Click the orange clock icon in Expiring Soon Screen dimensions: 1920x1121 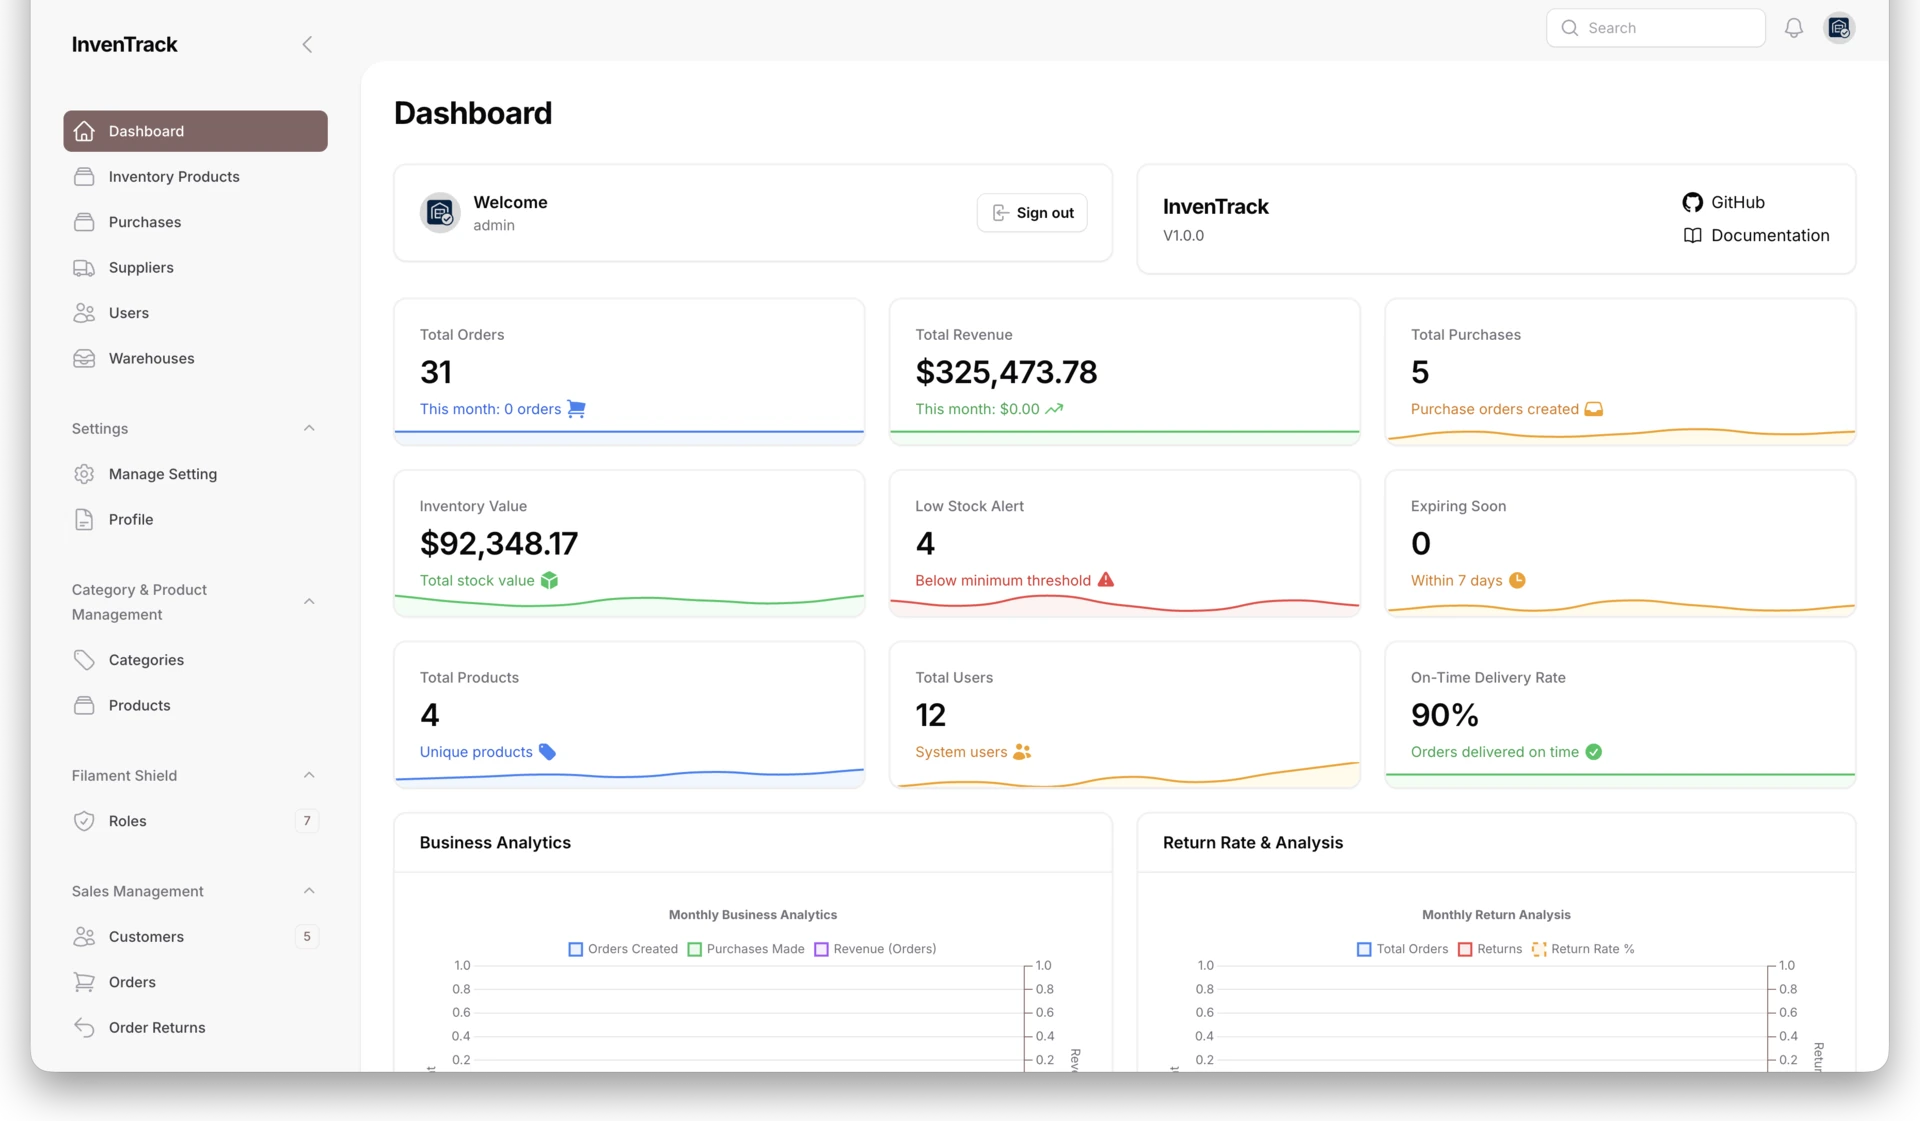coord(1517,581)
